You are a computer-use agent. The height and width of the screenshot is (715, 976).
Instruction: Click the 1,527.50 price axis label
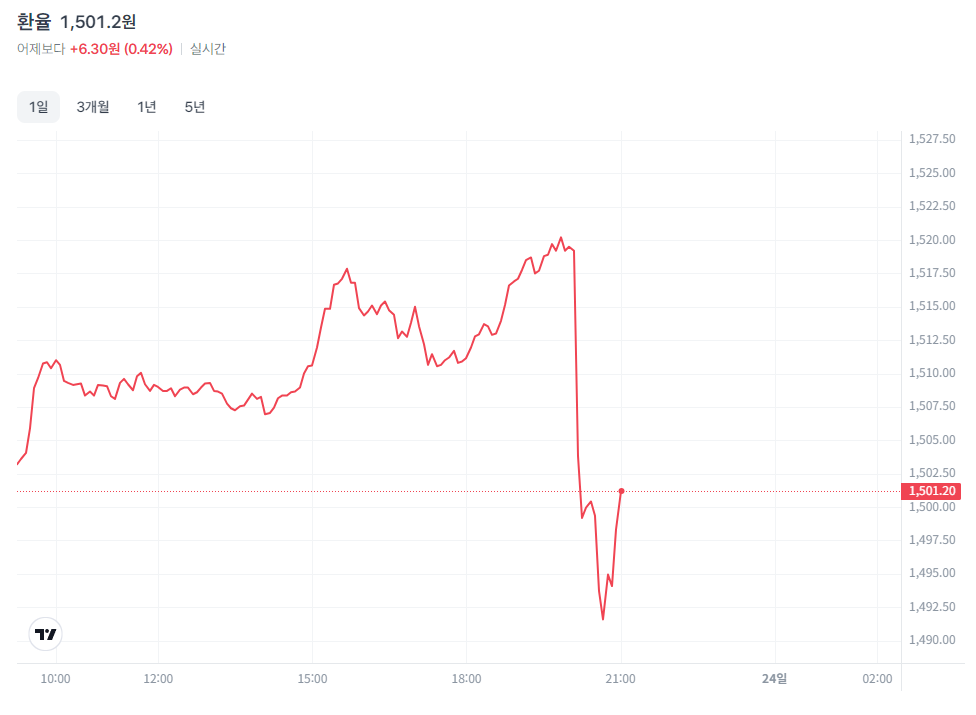coord(931,140)
